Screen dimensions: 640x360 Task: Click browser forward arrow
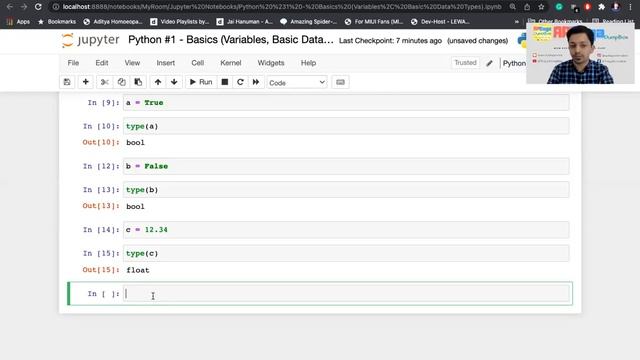point(24,7)
